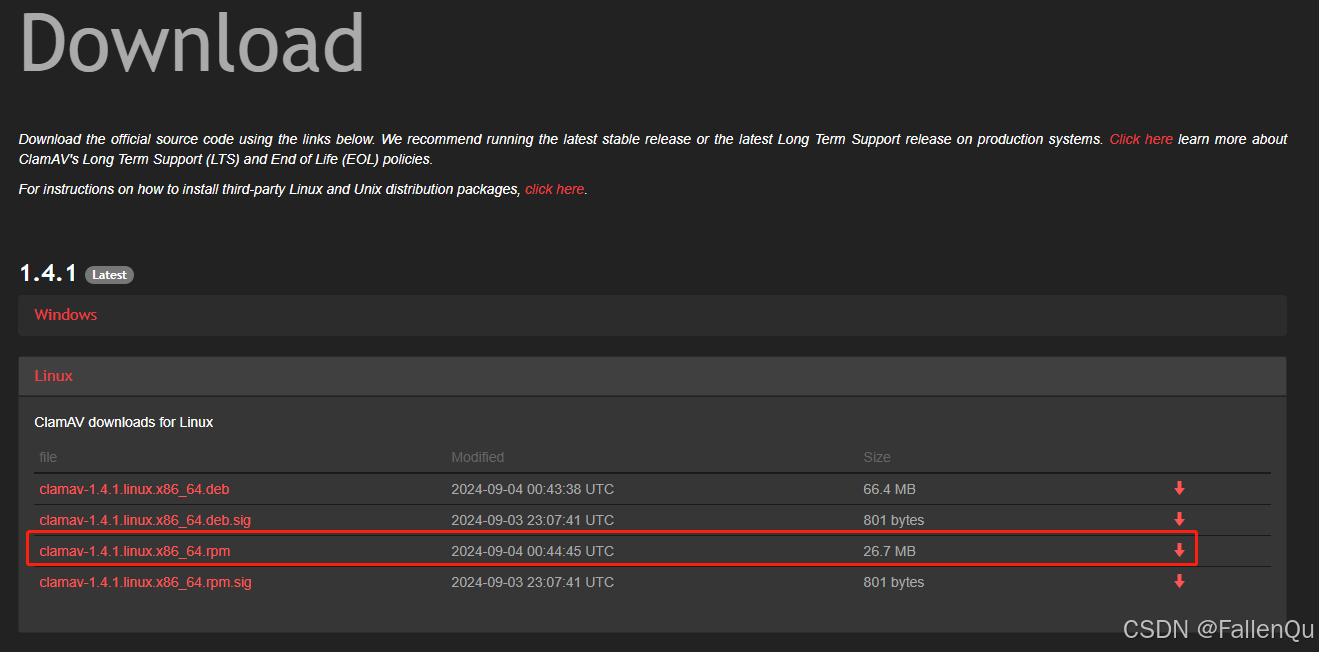Image resolution: width=1319 pixels, height=652 pixels.
Task: Click download arrow for the .rpm.sig file
Action: [1179, 581]
